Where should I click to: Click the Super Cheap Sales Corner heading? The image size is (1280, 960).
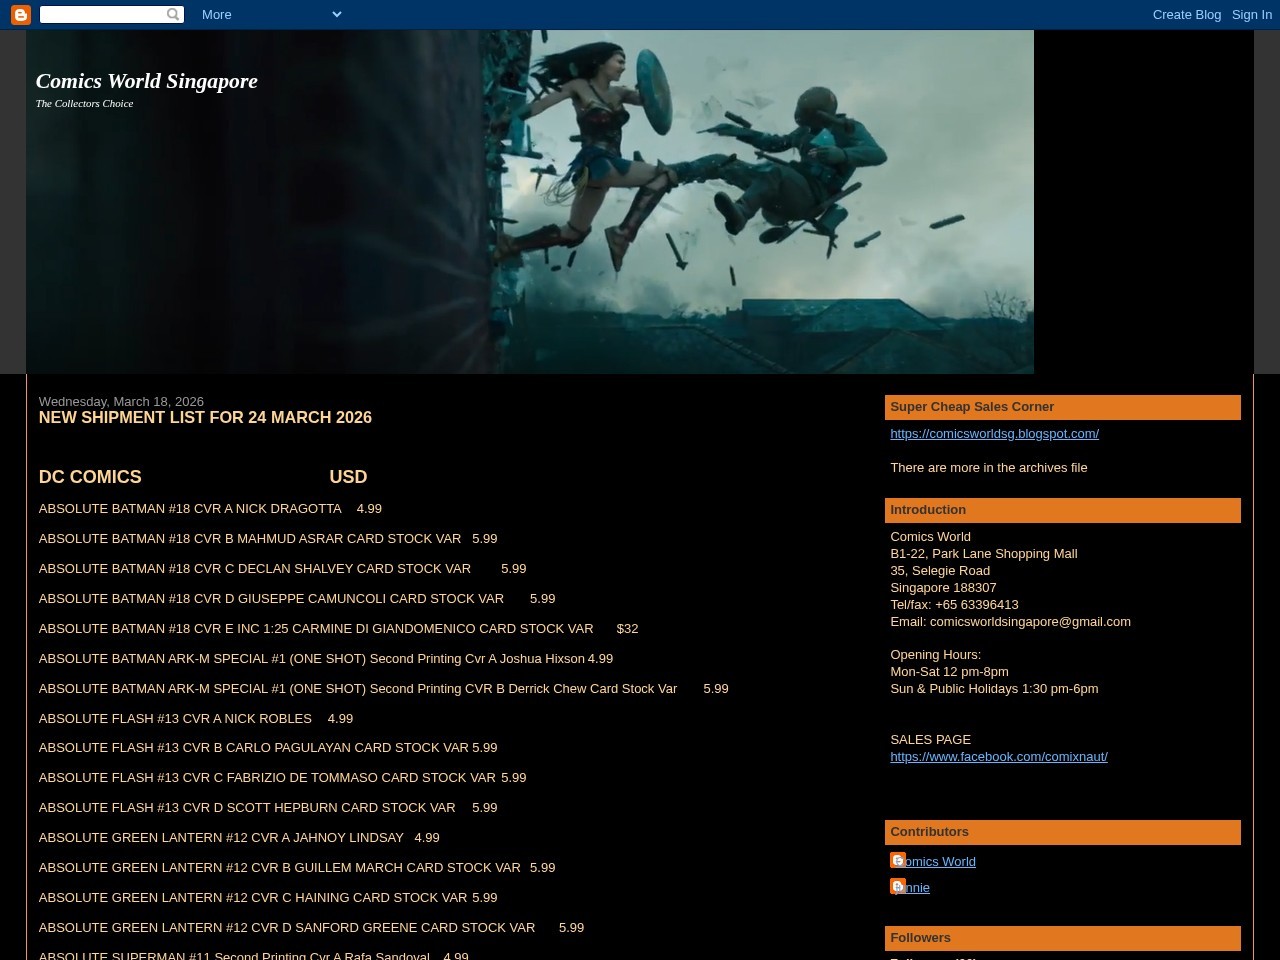(971, 407)
